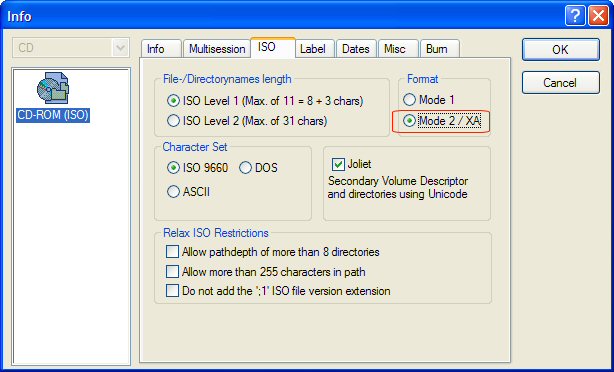Open the Label tab
614x372 pixels.
pos(315,49)
